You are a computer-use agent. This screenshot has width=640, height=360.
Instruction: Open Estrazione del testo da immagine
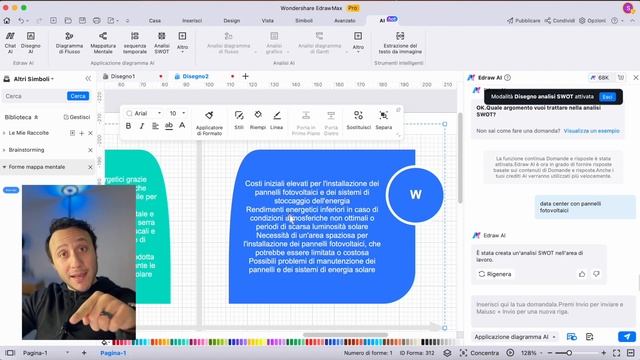pos(400,42)
